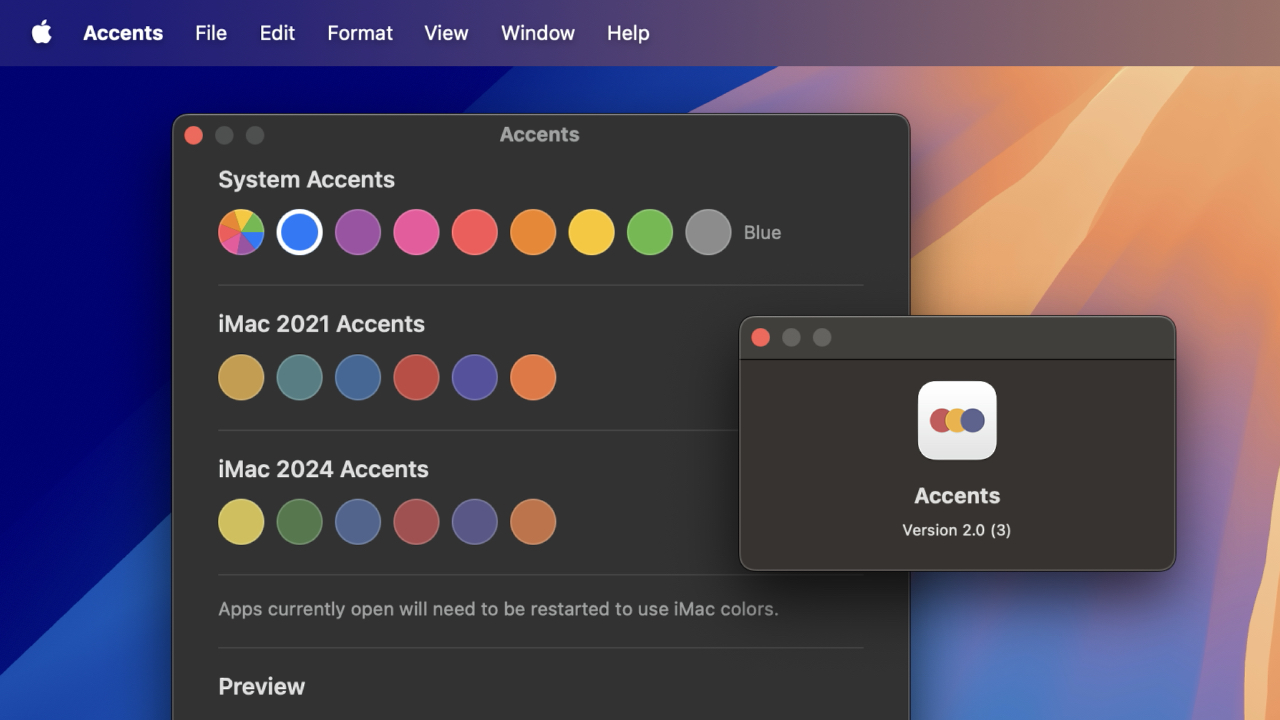Select the Multicolor system accent
This screenshot has width=1280, height=720.
tap(241, 232)
